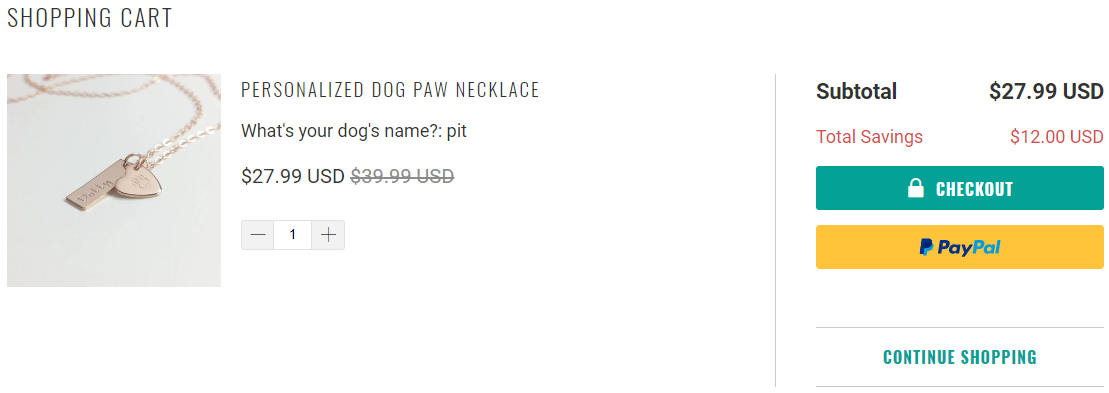Image resolution: width=1109 pixels, height=393 pixels.
Task: Click the $12.00 USD savings amount
Action: tap(1057, 136)
